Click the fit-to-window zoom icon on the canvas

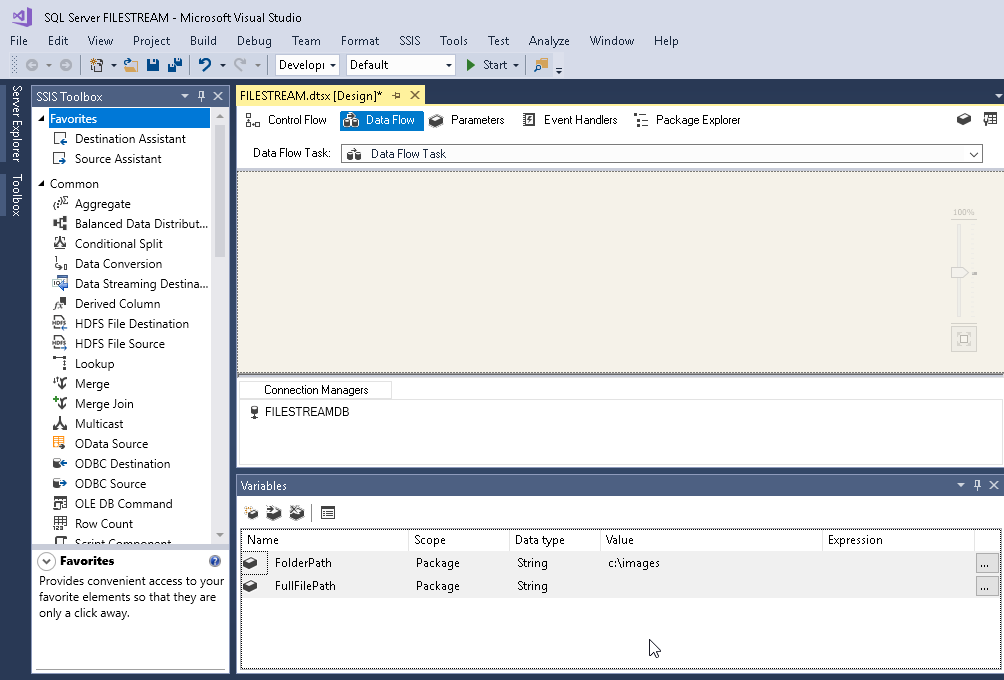coord(964,339)
